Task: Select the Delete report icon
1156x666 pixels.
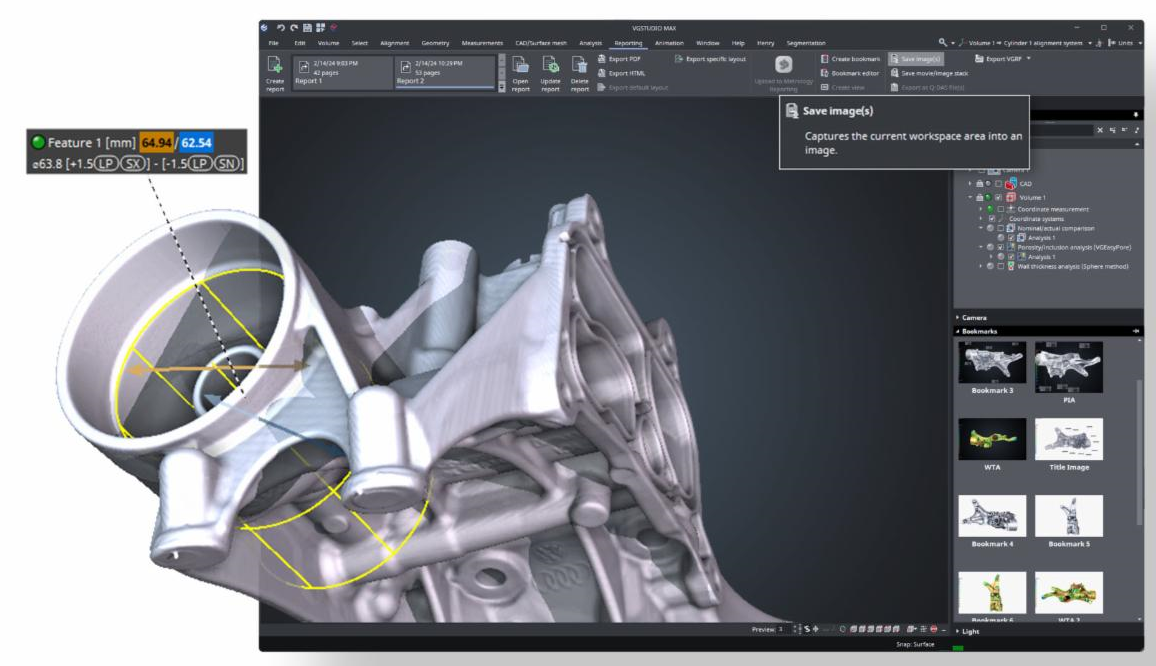Action: pyautogui.click(x=581, y=67)
